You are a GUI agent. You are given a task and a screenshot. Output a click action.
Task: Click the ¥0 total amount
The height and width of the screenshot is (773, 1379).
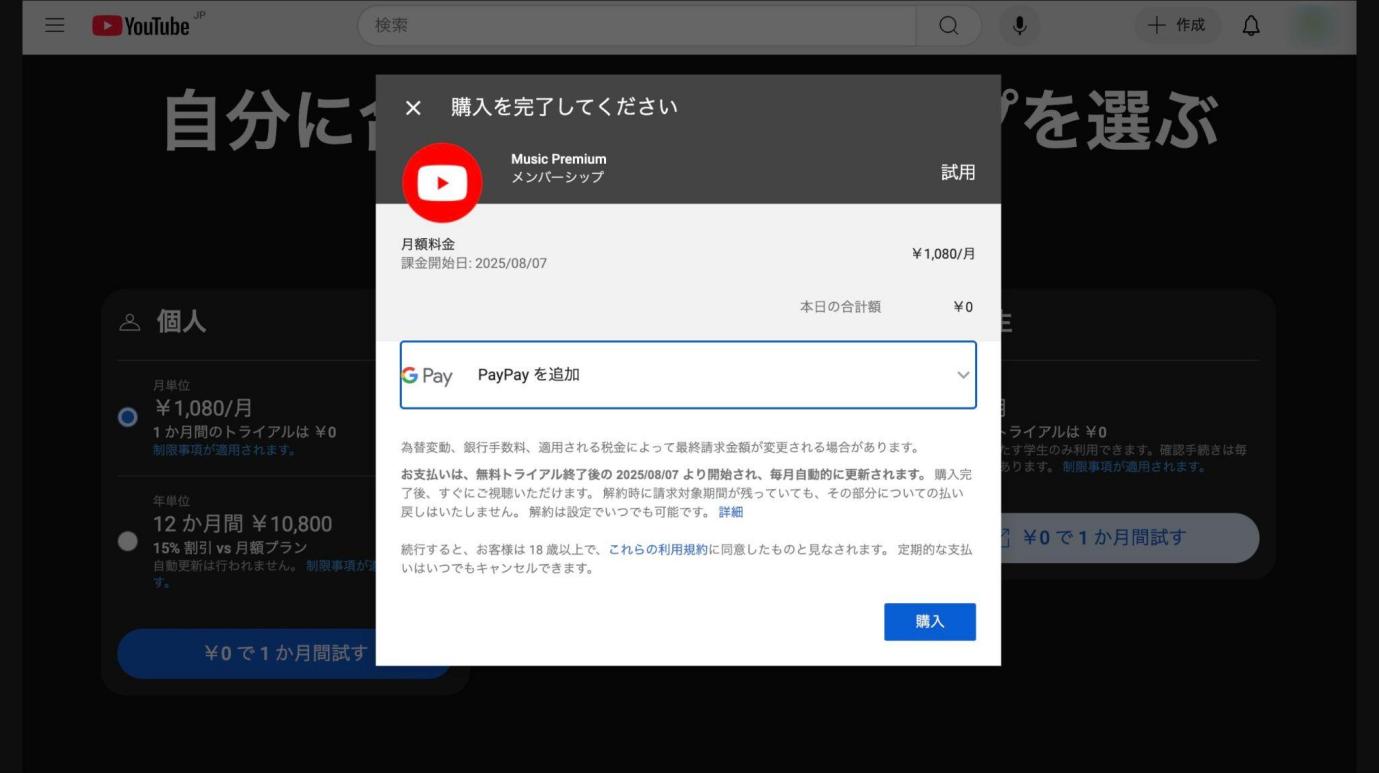[963, 307]
